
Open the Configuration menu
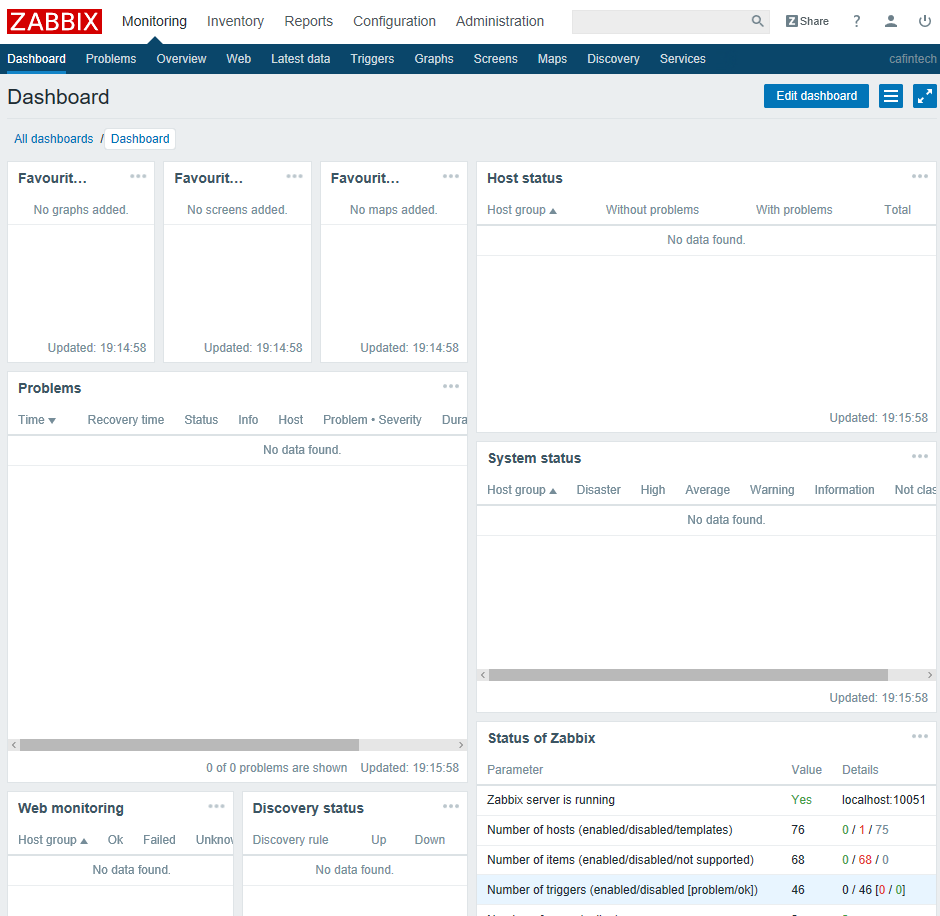(x=394, y=21)
